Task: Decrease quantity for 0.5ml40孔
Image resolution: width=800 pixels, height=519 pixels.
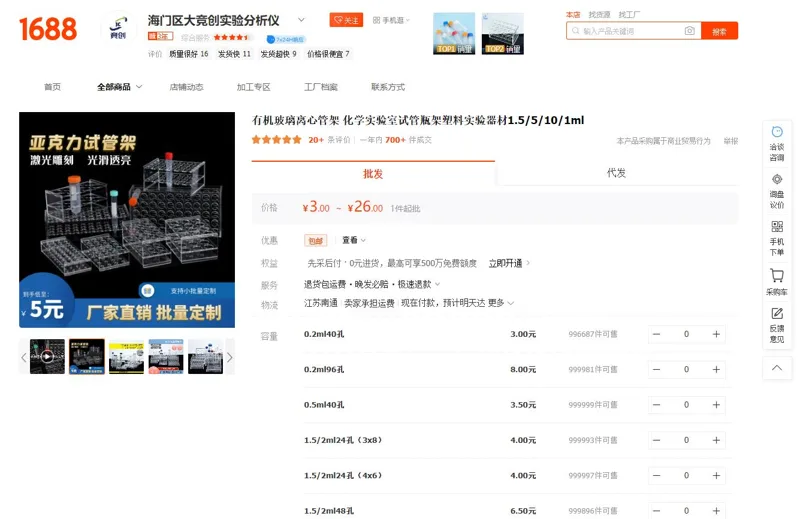Action: click(x=657, y=405)
